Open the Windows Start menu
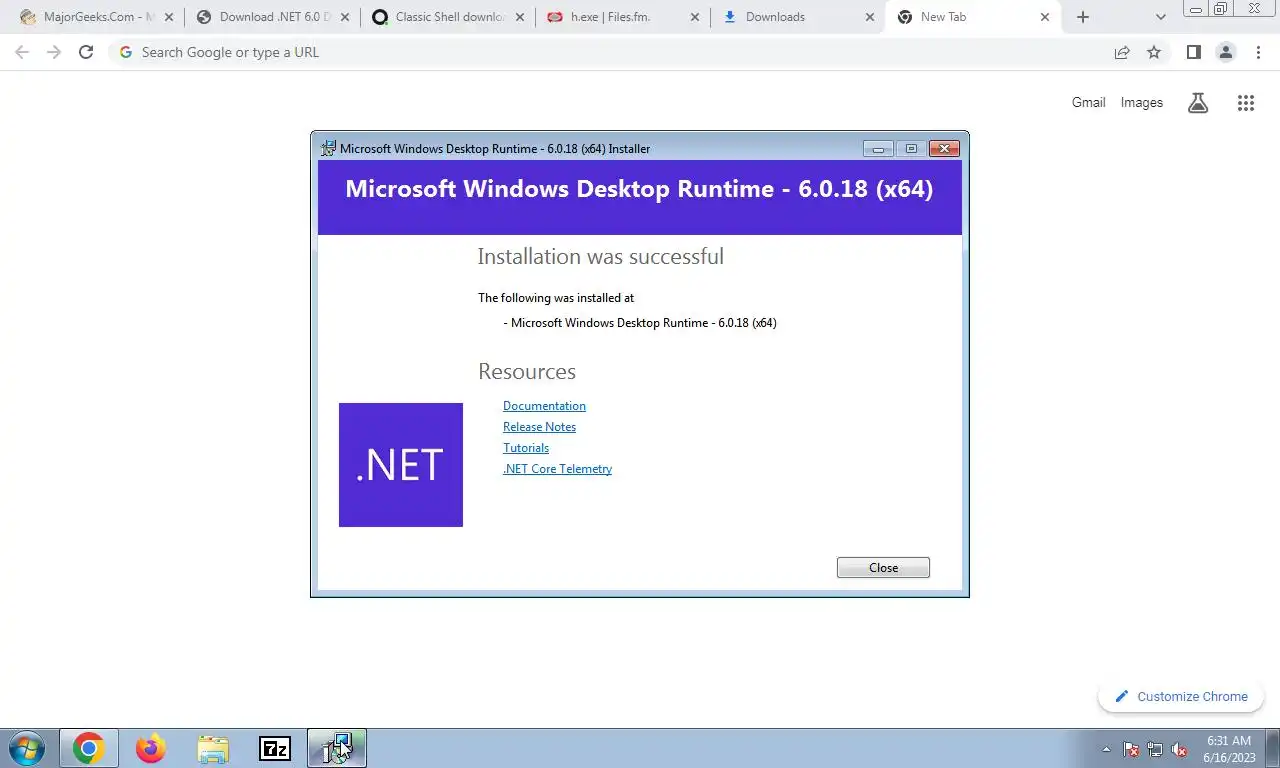The image size is (1280, 768). pyautogui.click(x=26, y=748)
